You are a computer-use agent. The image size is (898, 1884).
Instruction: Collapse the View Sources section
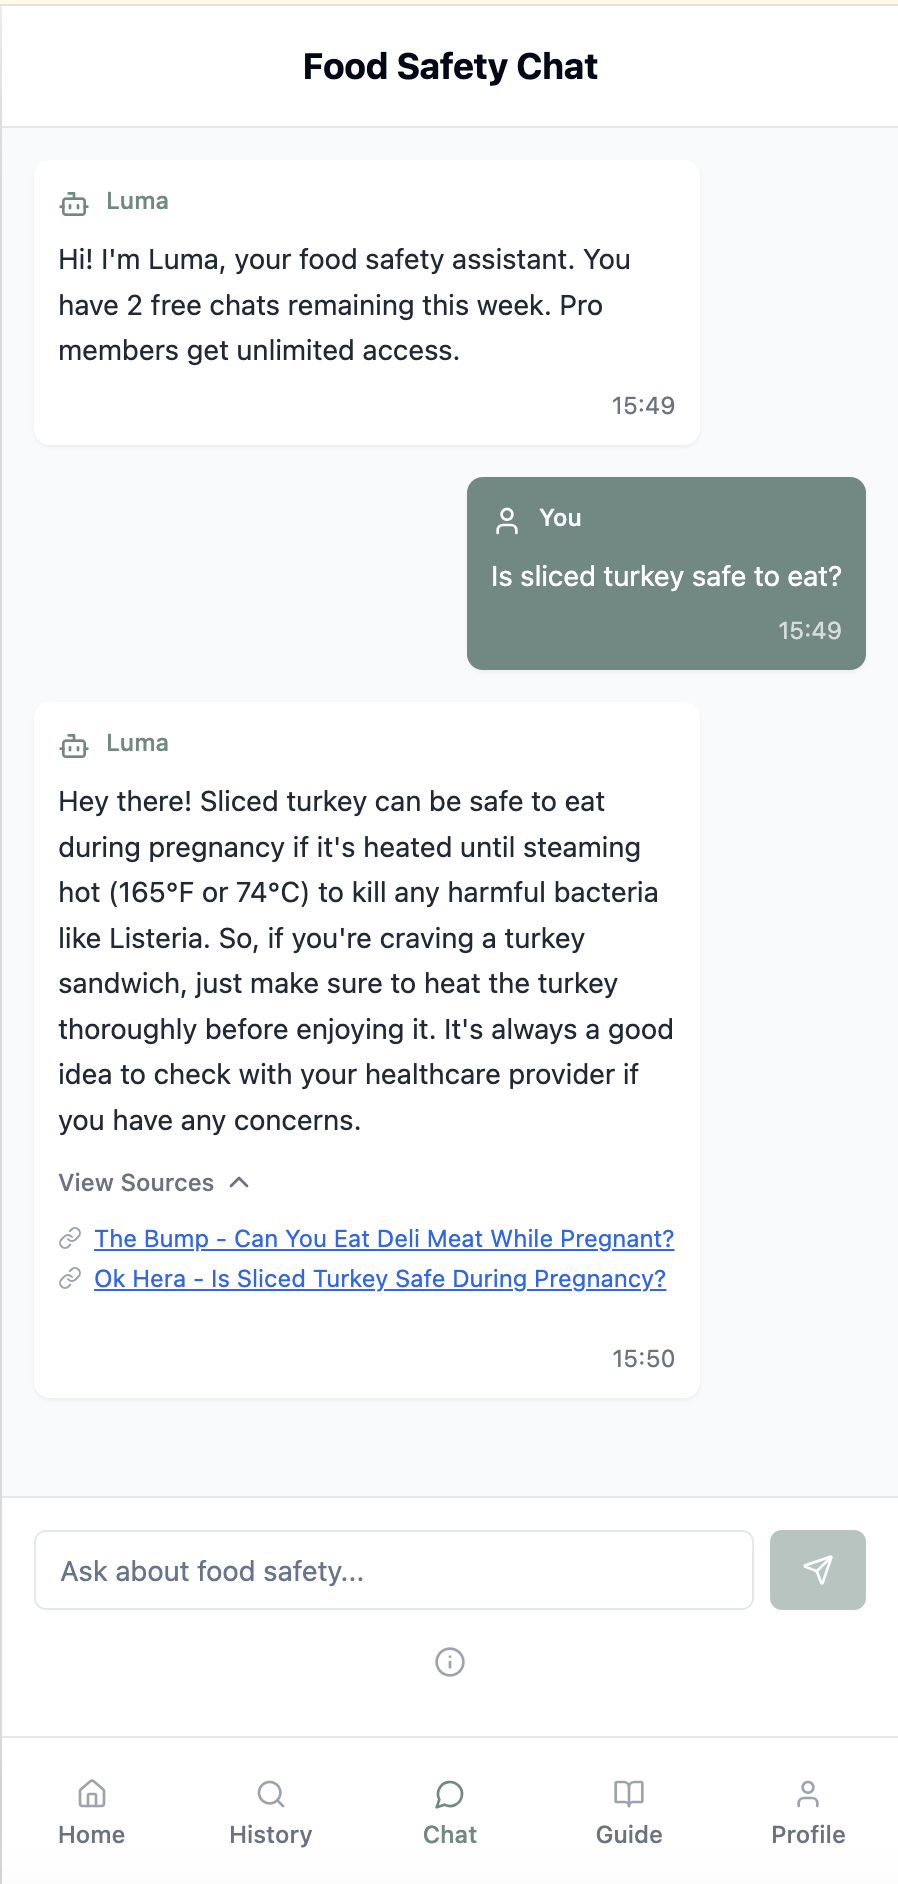(154, 1183)
